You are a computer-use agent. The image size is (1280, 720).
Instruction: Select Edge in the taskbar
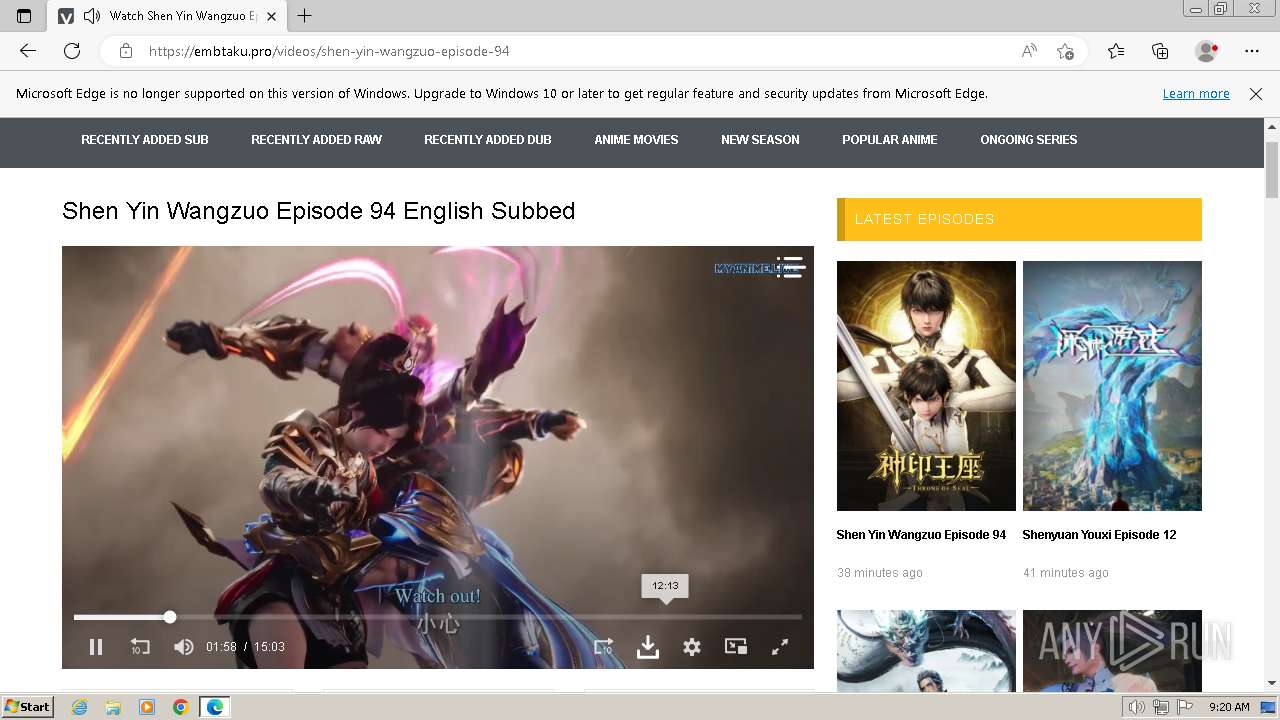click(x=215, y=707)
